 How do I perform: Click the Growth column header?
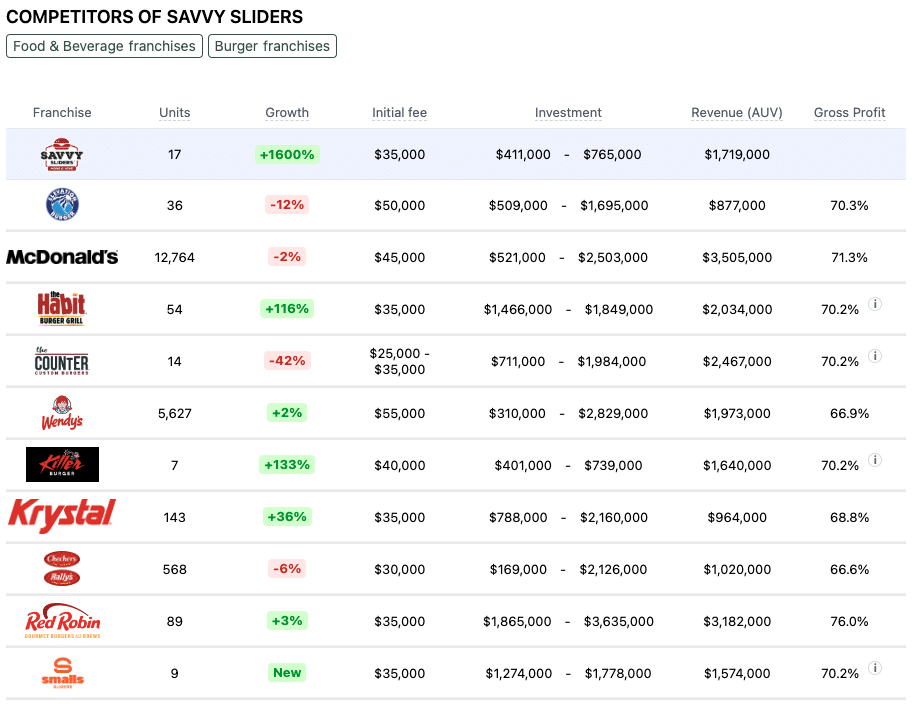click(x=287, y=112)
